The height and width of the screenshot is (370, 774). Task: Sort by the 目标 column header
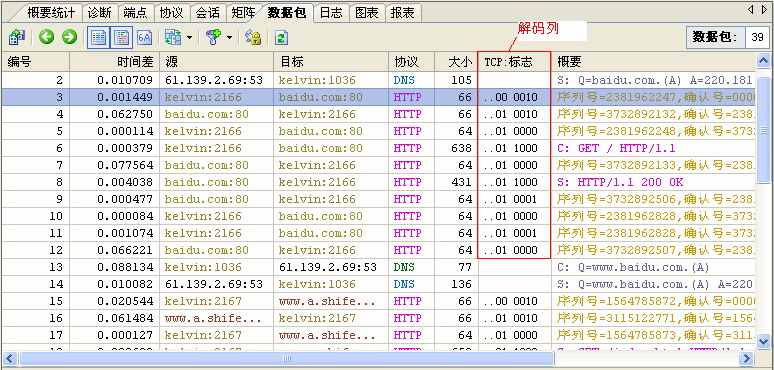pos(331,62)
